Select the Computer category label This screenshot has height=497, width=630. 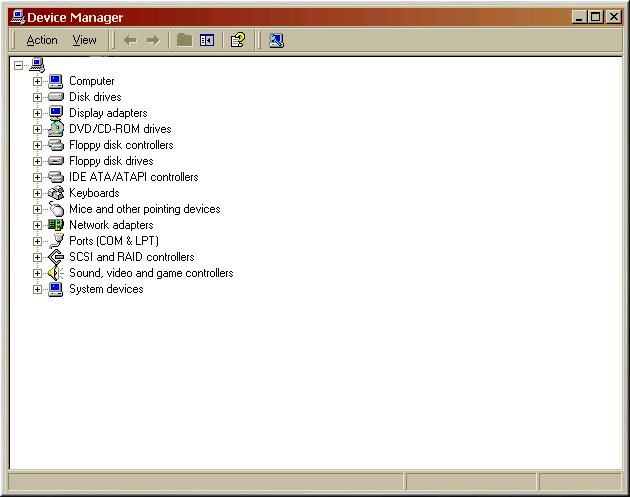click(x=92, y=81)
